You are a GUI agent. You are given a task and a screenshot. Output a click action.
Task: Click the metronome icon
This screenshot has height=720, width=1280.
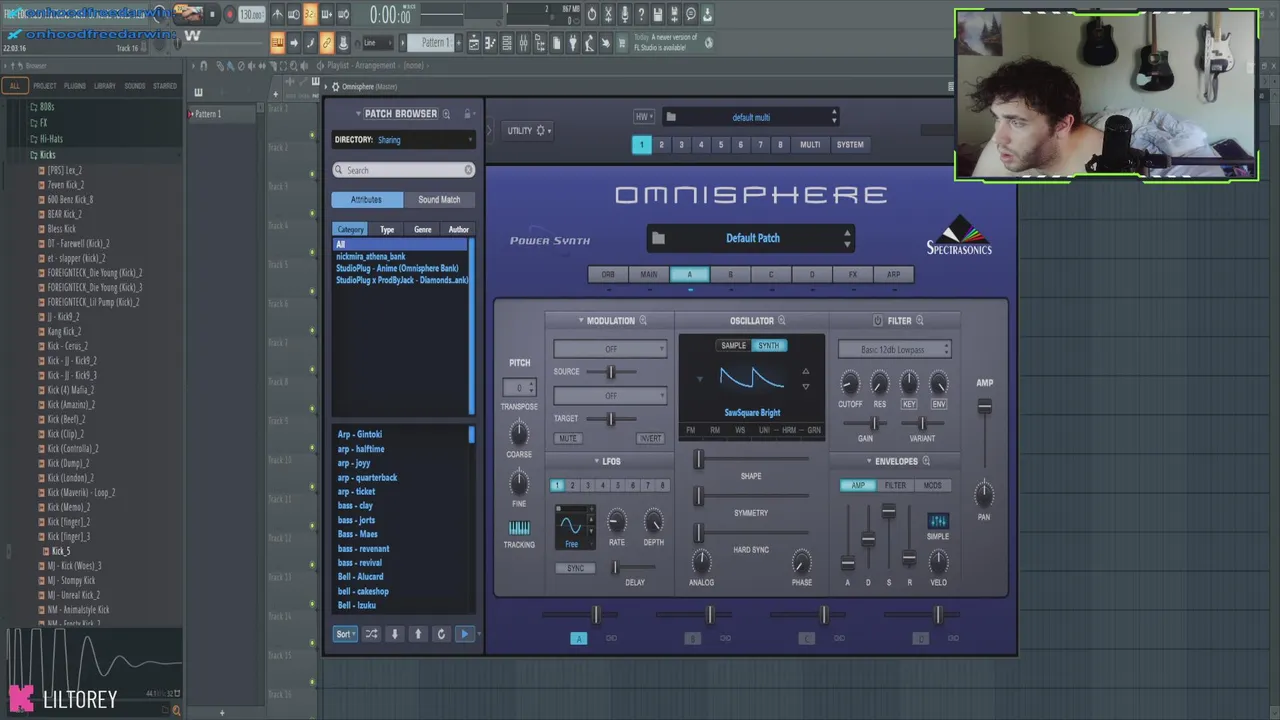click(x=278, y=14)
